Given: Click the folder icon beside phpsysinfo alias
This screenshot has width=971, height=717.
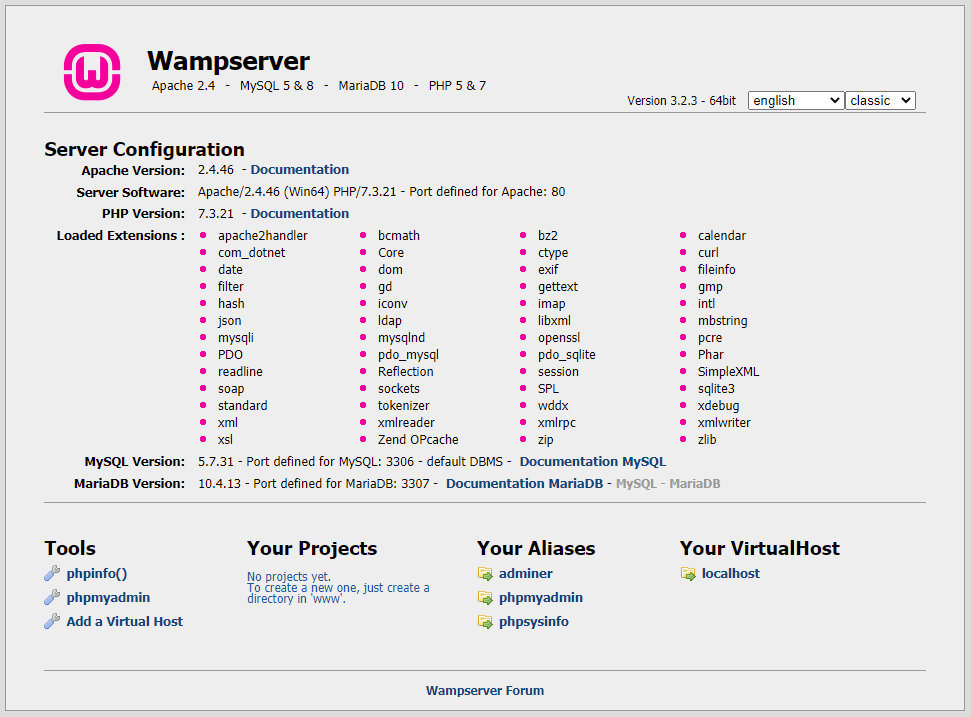Looking at the screenshot, I should 485,622.
